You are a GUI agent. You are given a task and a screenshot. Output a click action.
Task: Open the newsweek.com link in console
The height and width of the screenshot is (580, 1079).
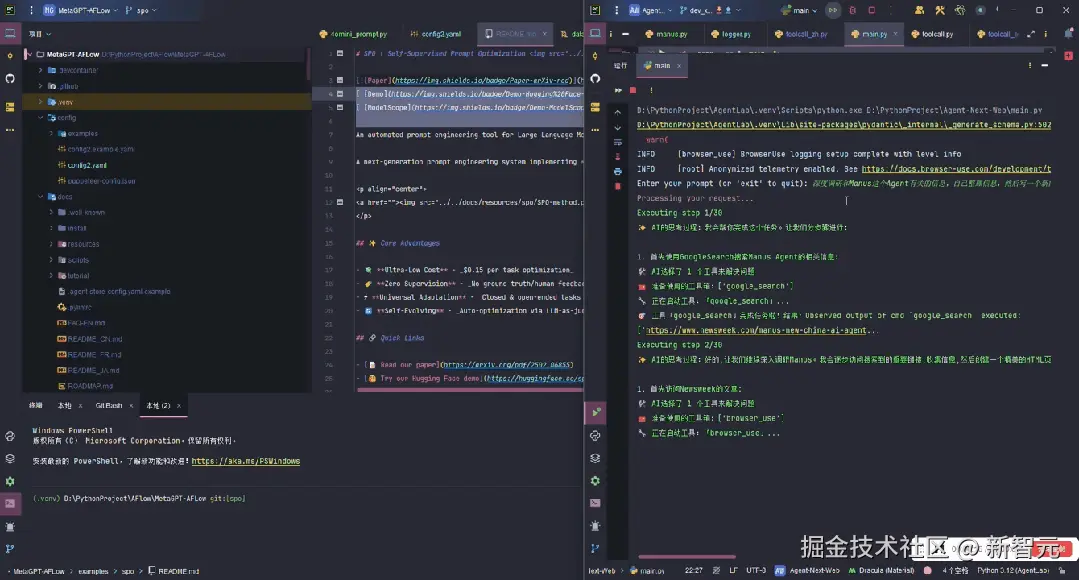[x=755, y=330]
